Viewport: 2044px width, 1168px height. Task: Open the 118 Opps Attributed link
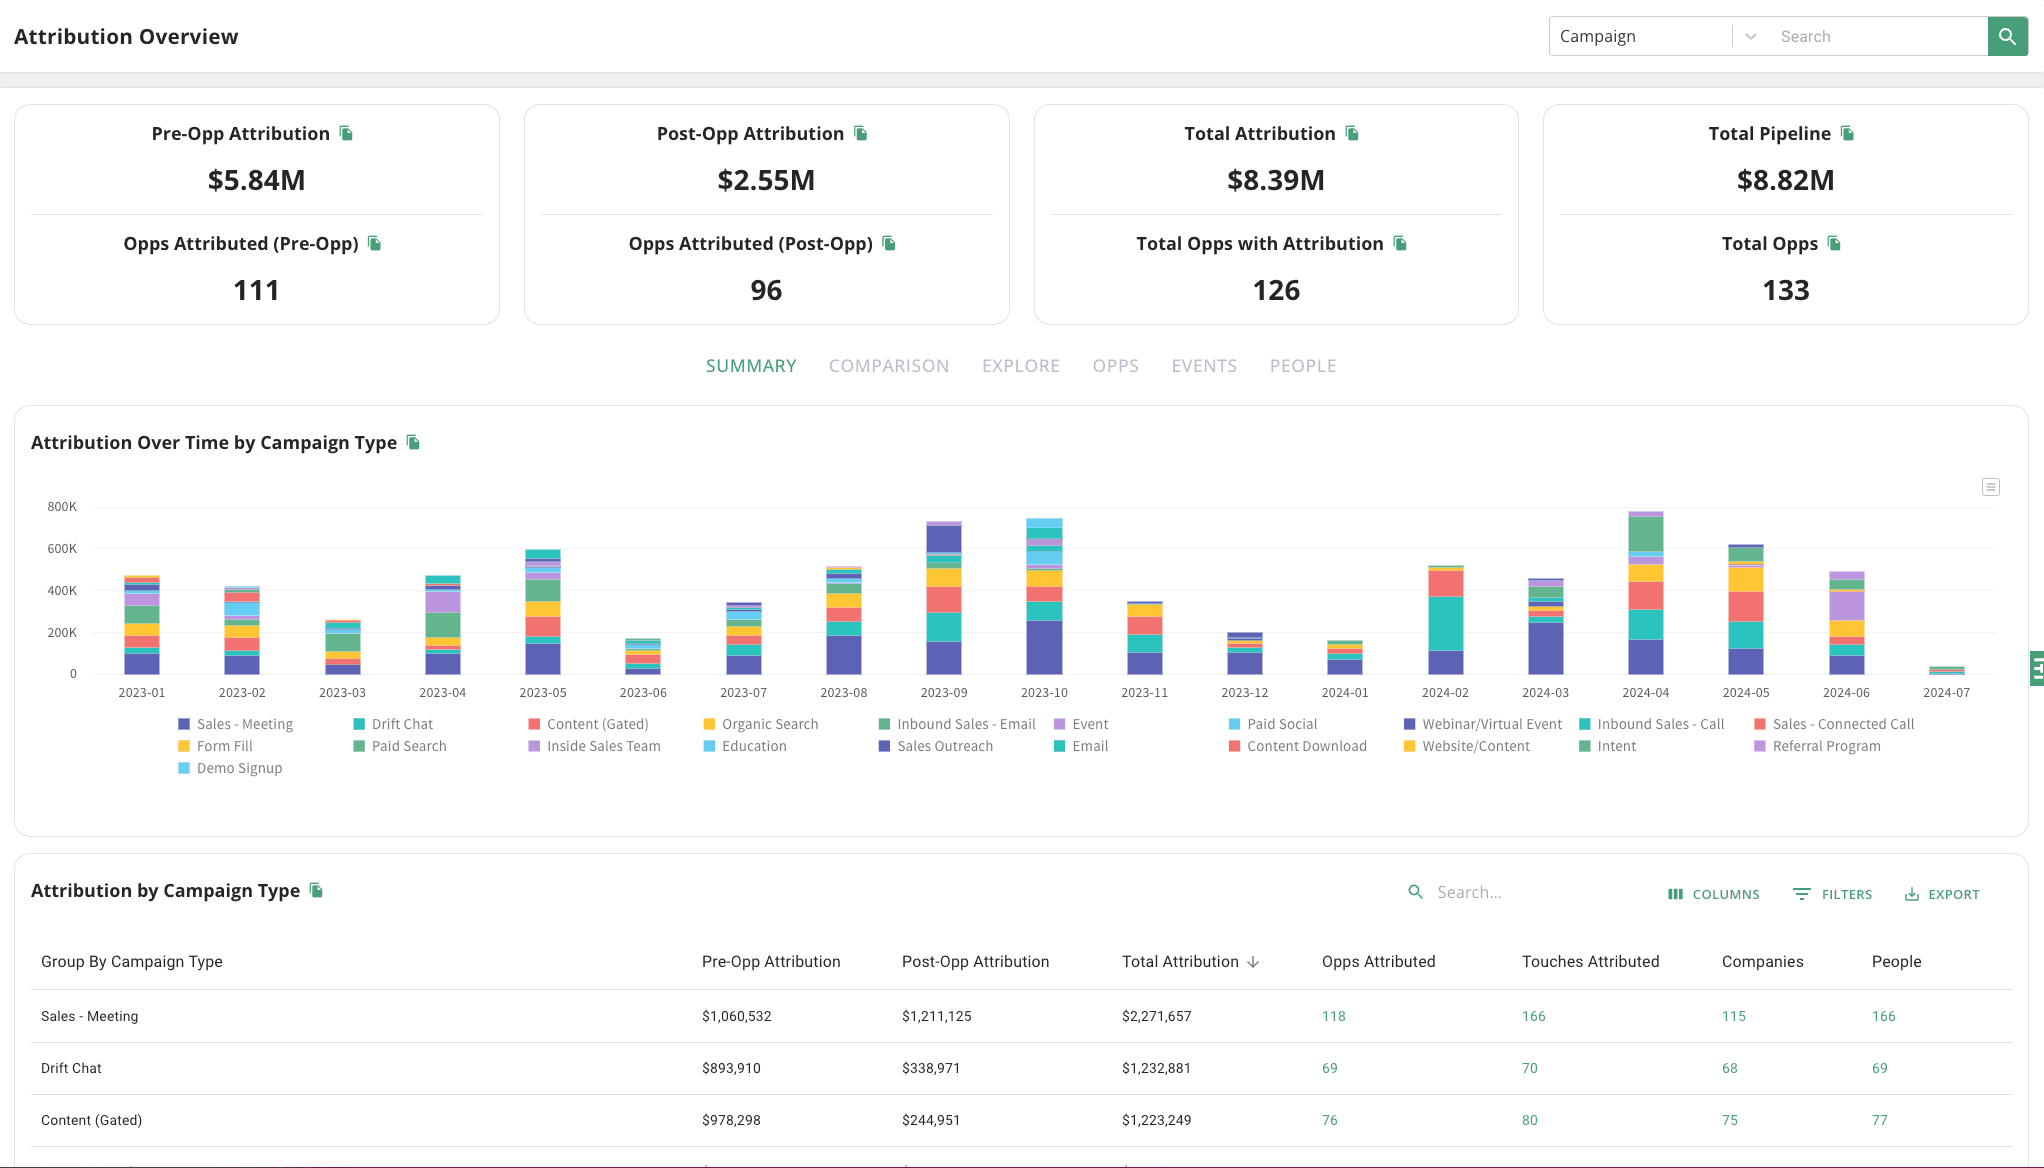tap(1333, 1016)
